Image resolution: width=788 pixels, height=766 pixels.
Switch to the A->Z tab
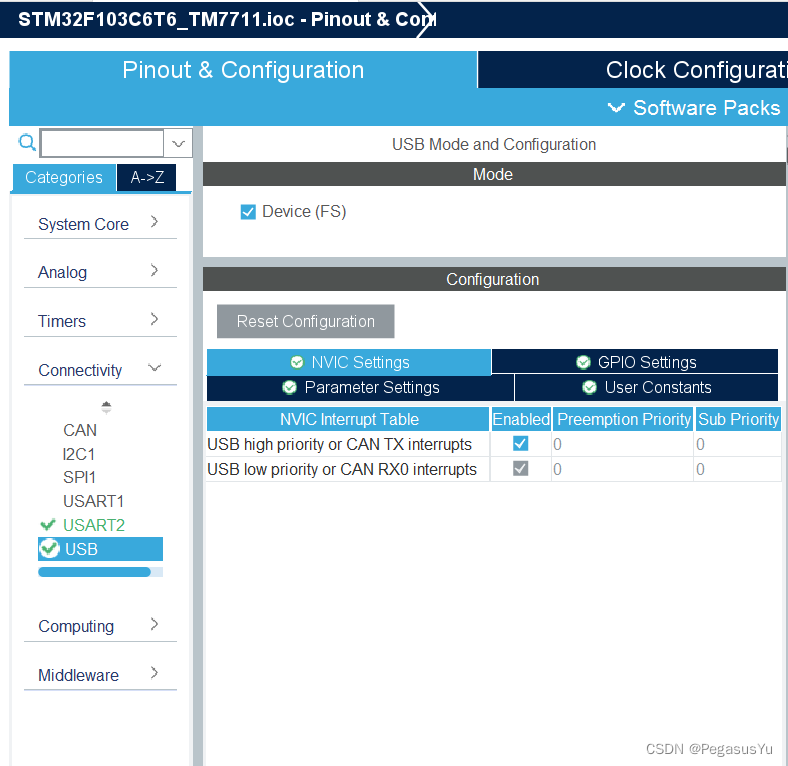click(x=147, y=177)
